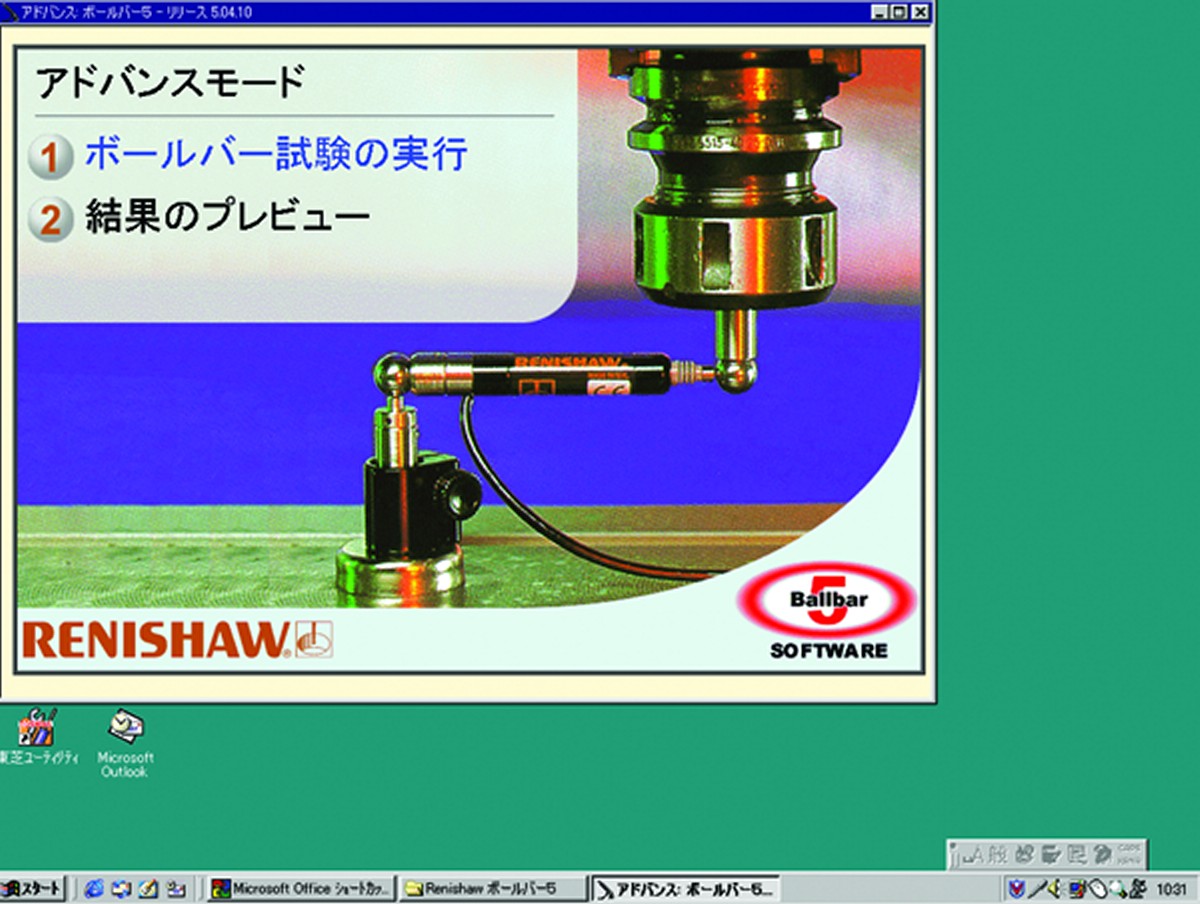
Task: Click the volume speaker tray icon
Action: coord(1056,888)
